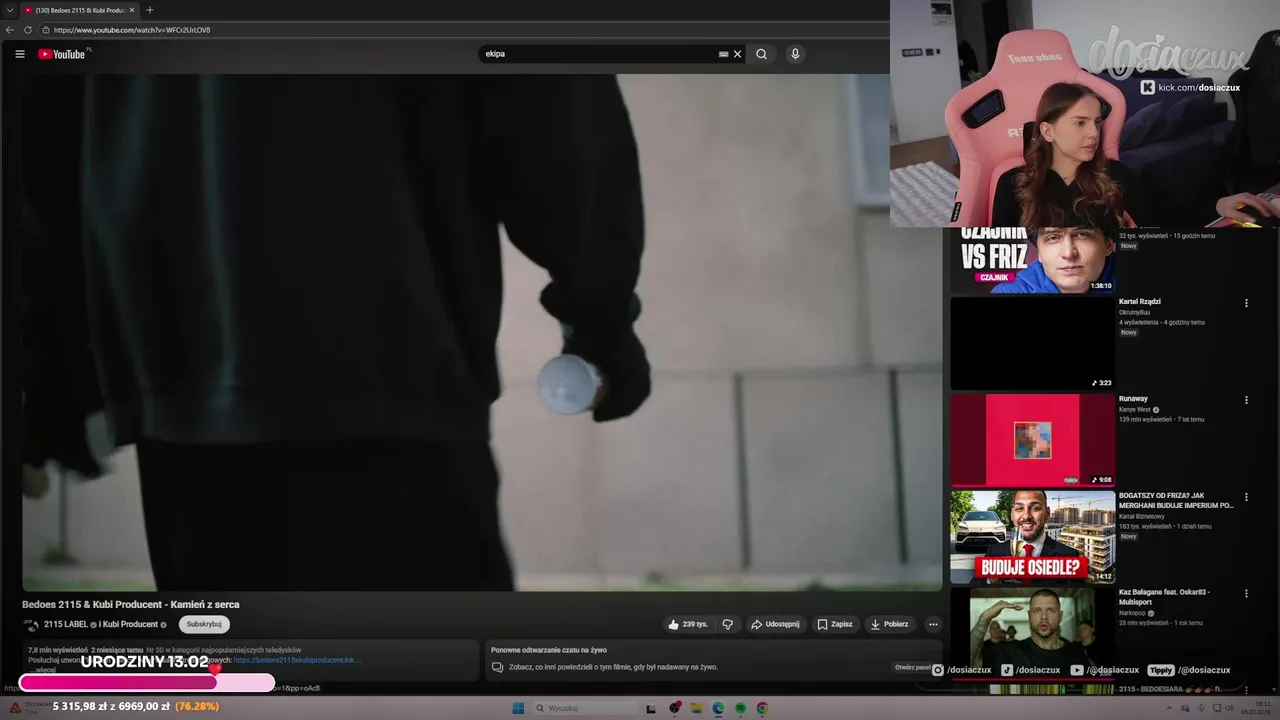Open the three-dot more actions menu below video

pyautogui.click(x=933, y=624)
